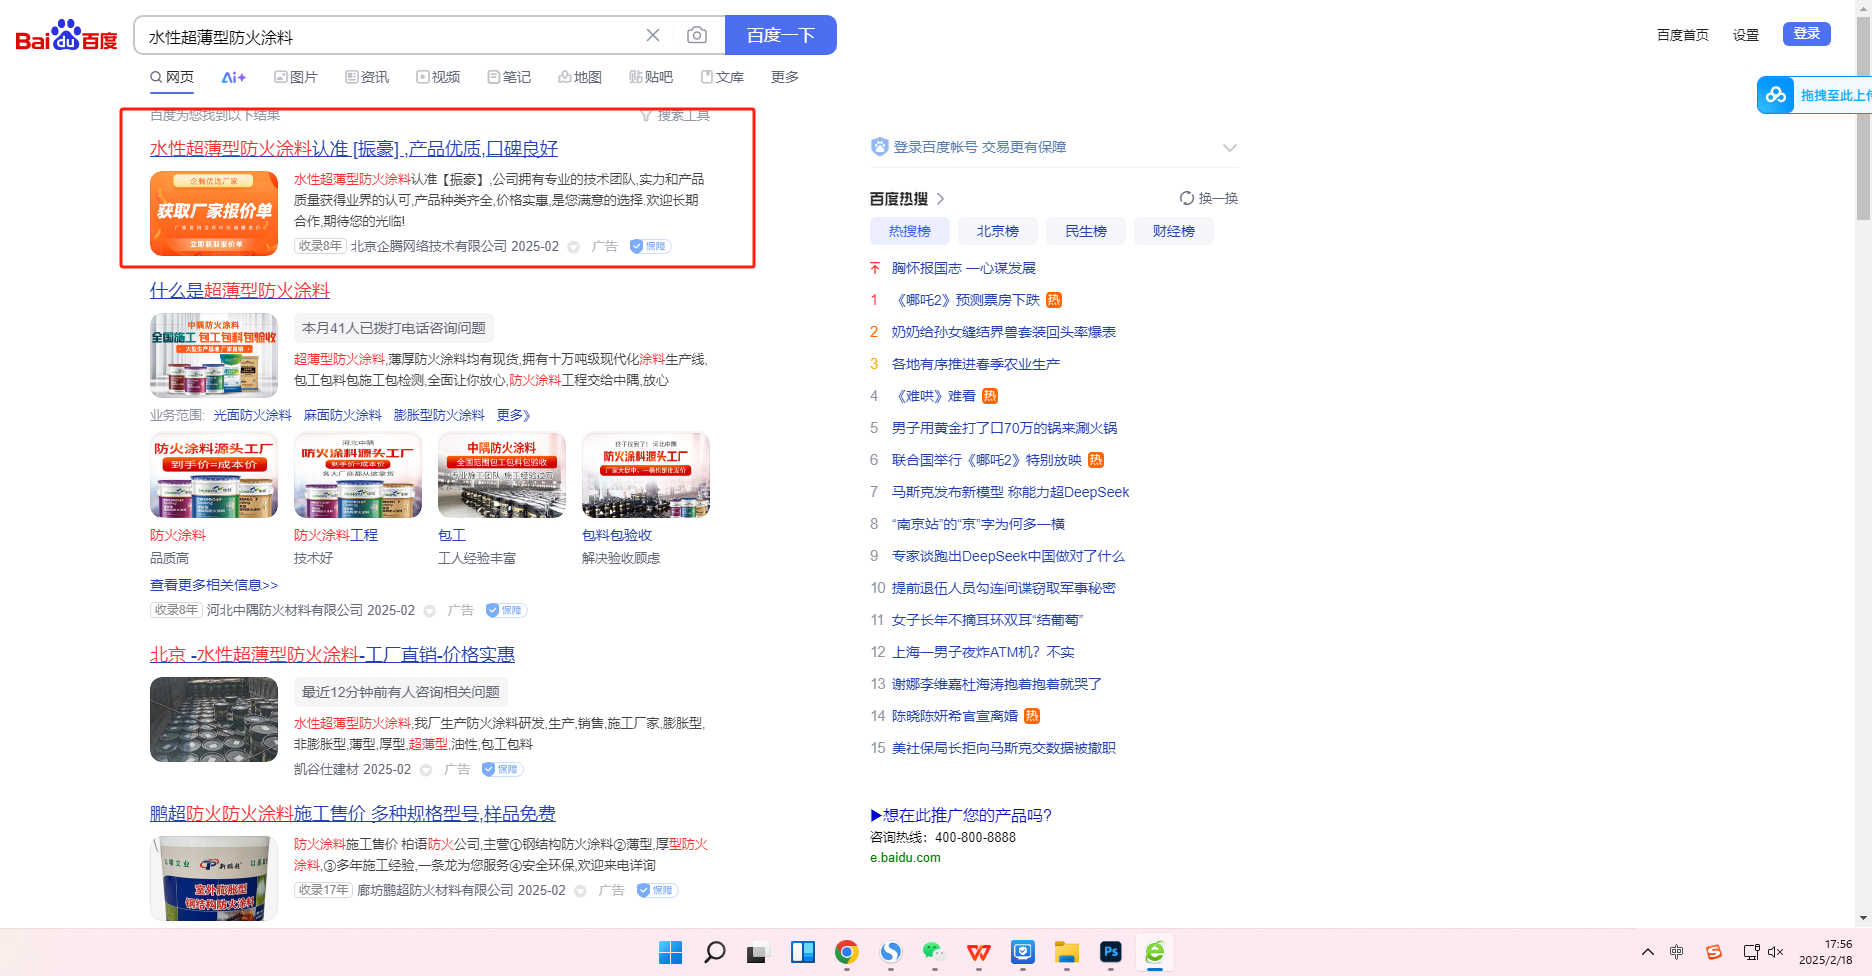Click the 保障 badge under 河北中隅防火材料有限公司
The width and height of the screenshot is (1872, 976).
coord(506,610)
